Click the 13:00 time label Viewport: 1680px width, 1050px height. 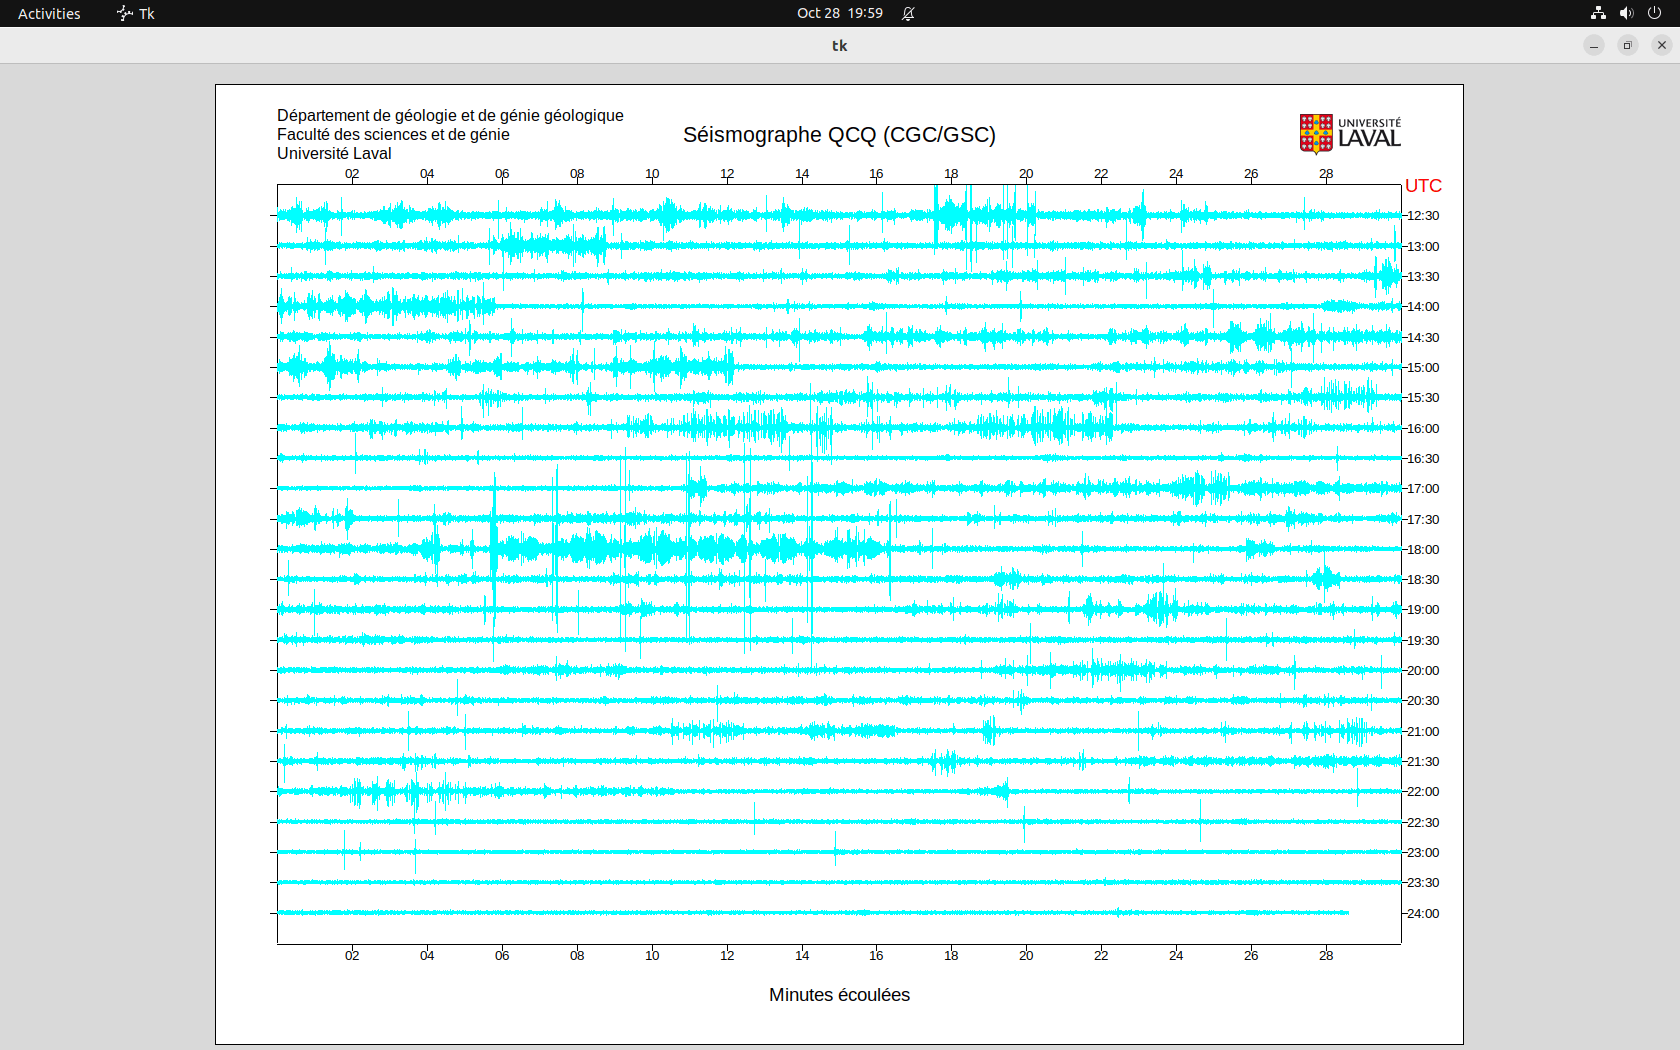pos(1423,247)
